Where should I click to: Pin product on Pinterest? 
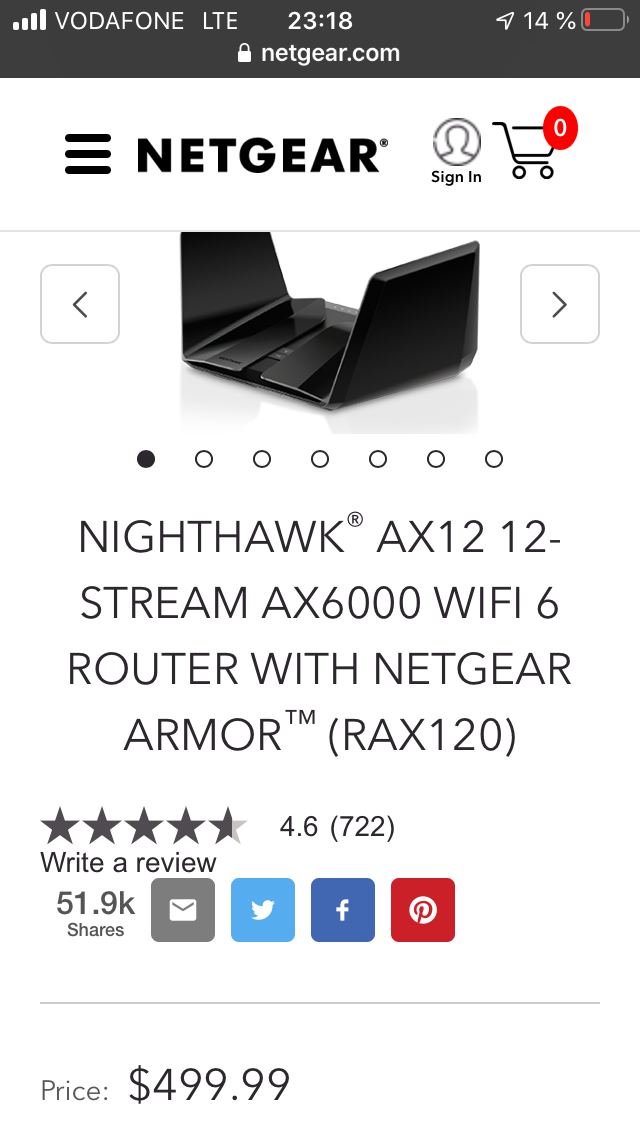tap(423, 910)
